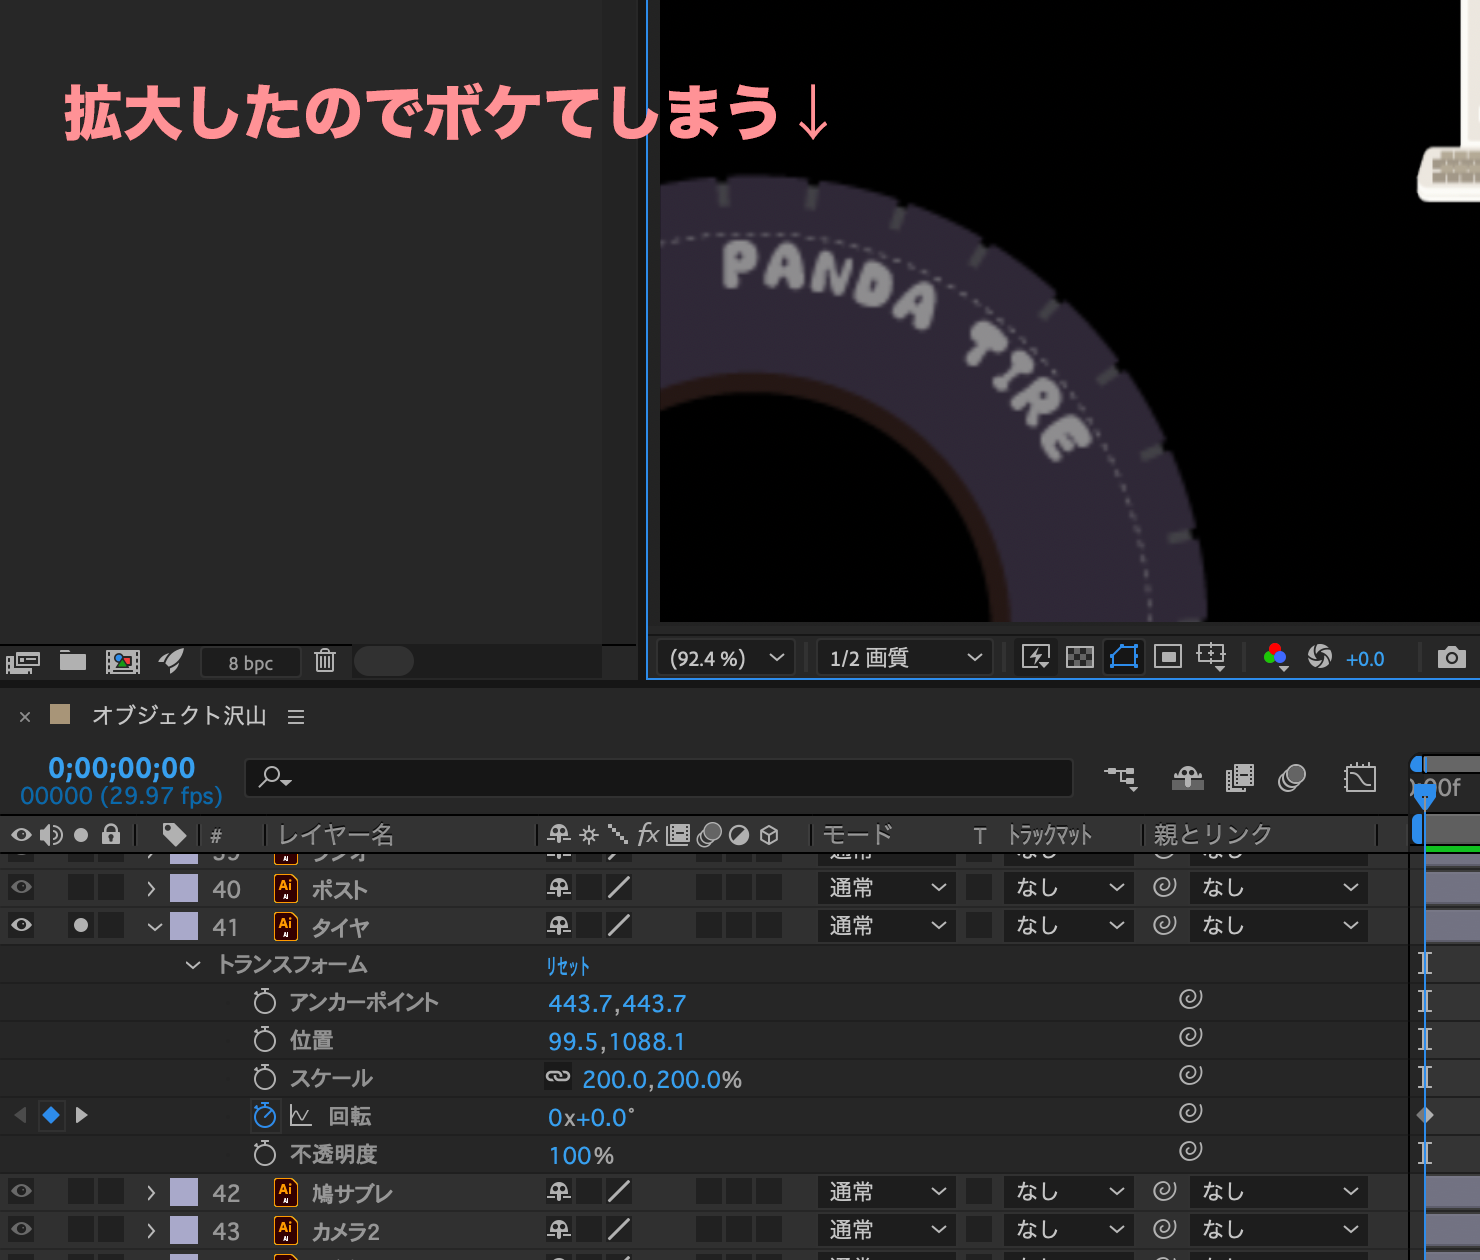Image resolution: width=1480 pixels, height=1260 pixels.
Task: Click the トラックマット column header
Action: pos(1049,834)
